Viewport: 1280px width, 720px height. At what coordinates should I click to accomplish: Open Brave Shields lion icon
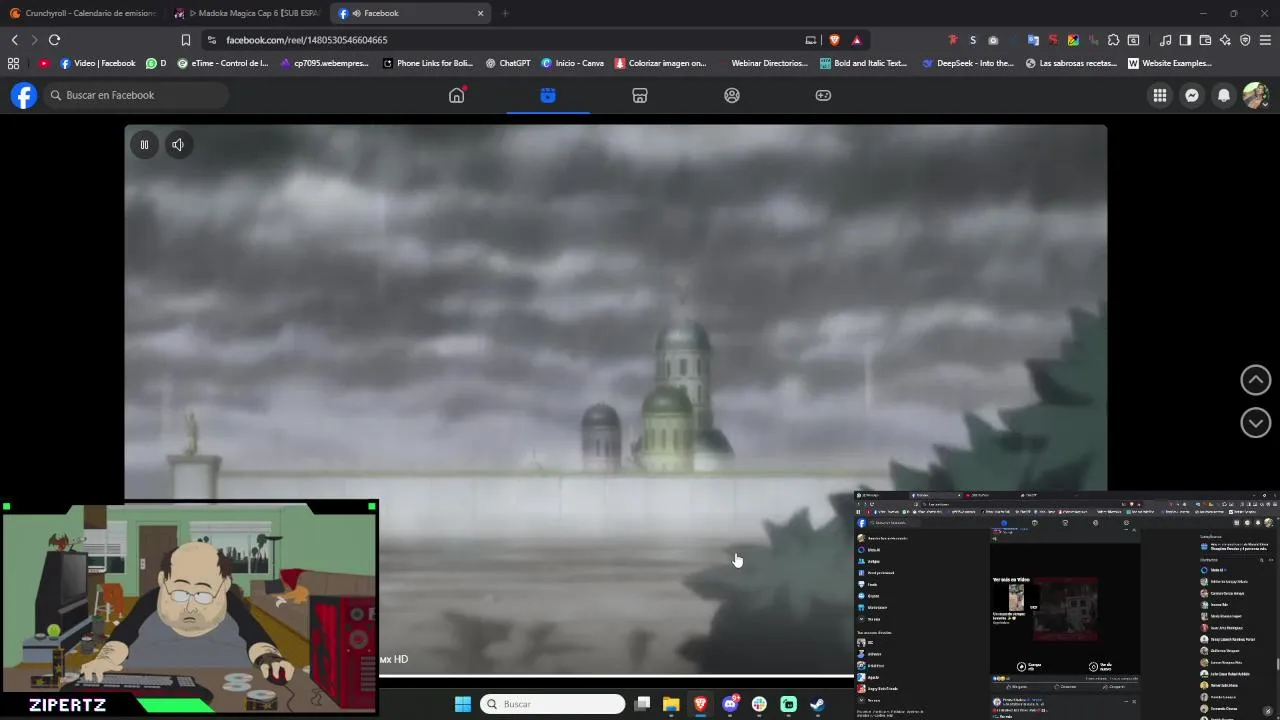pos(835,40)
